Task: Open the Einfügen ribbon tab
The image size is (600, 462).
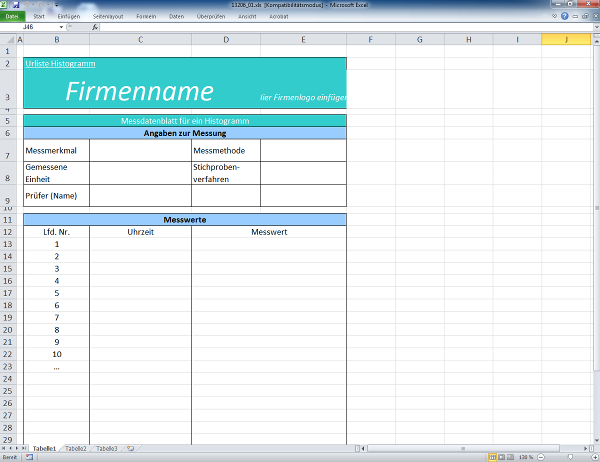Action: point(69,17)
